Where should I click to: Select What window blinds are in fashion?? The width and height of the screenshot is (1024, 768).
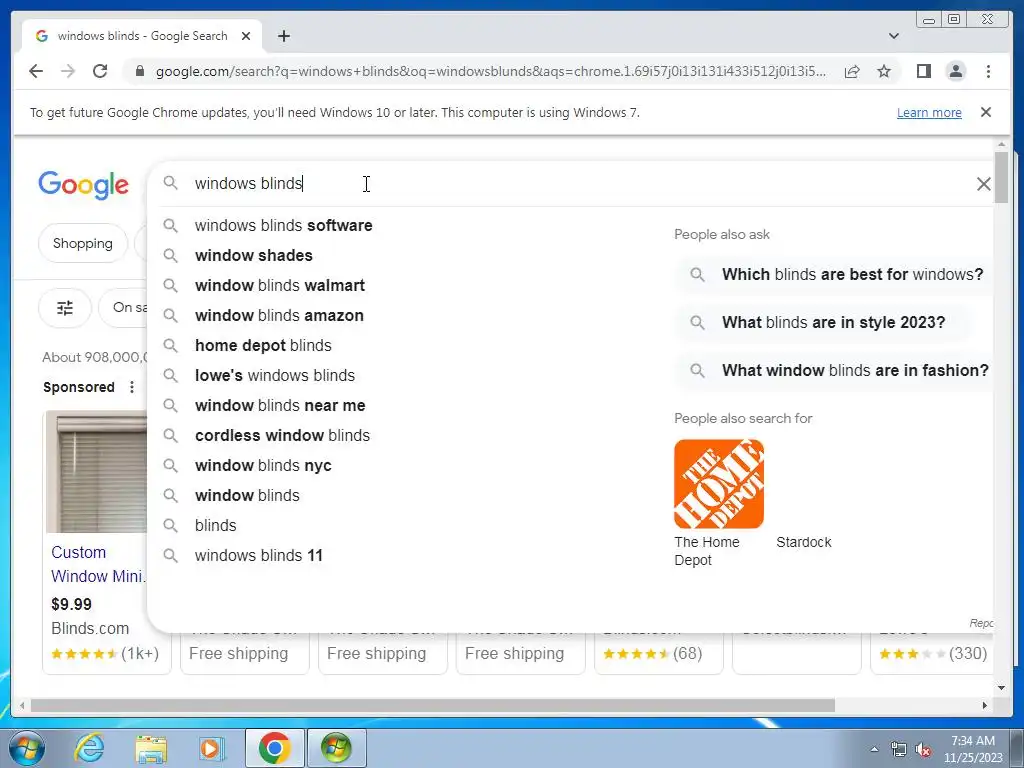pos(836,370)
